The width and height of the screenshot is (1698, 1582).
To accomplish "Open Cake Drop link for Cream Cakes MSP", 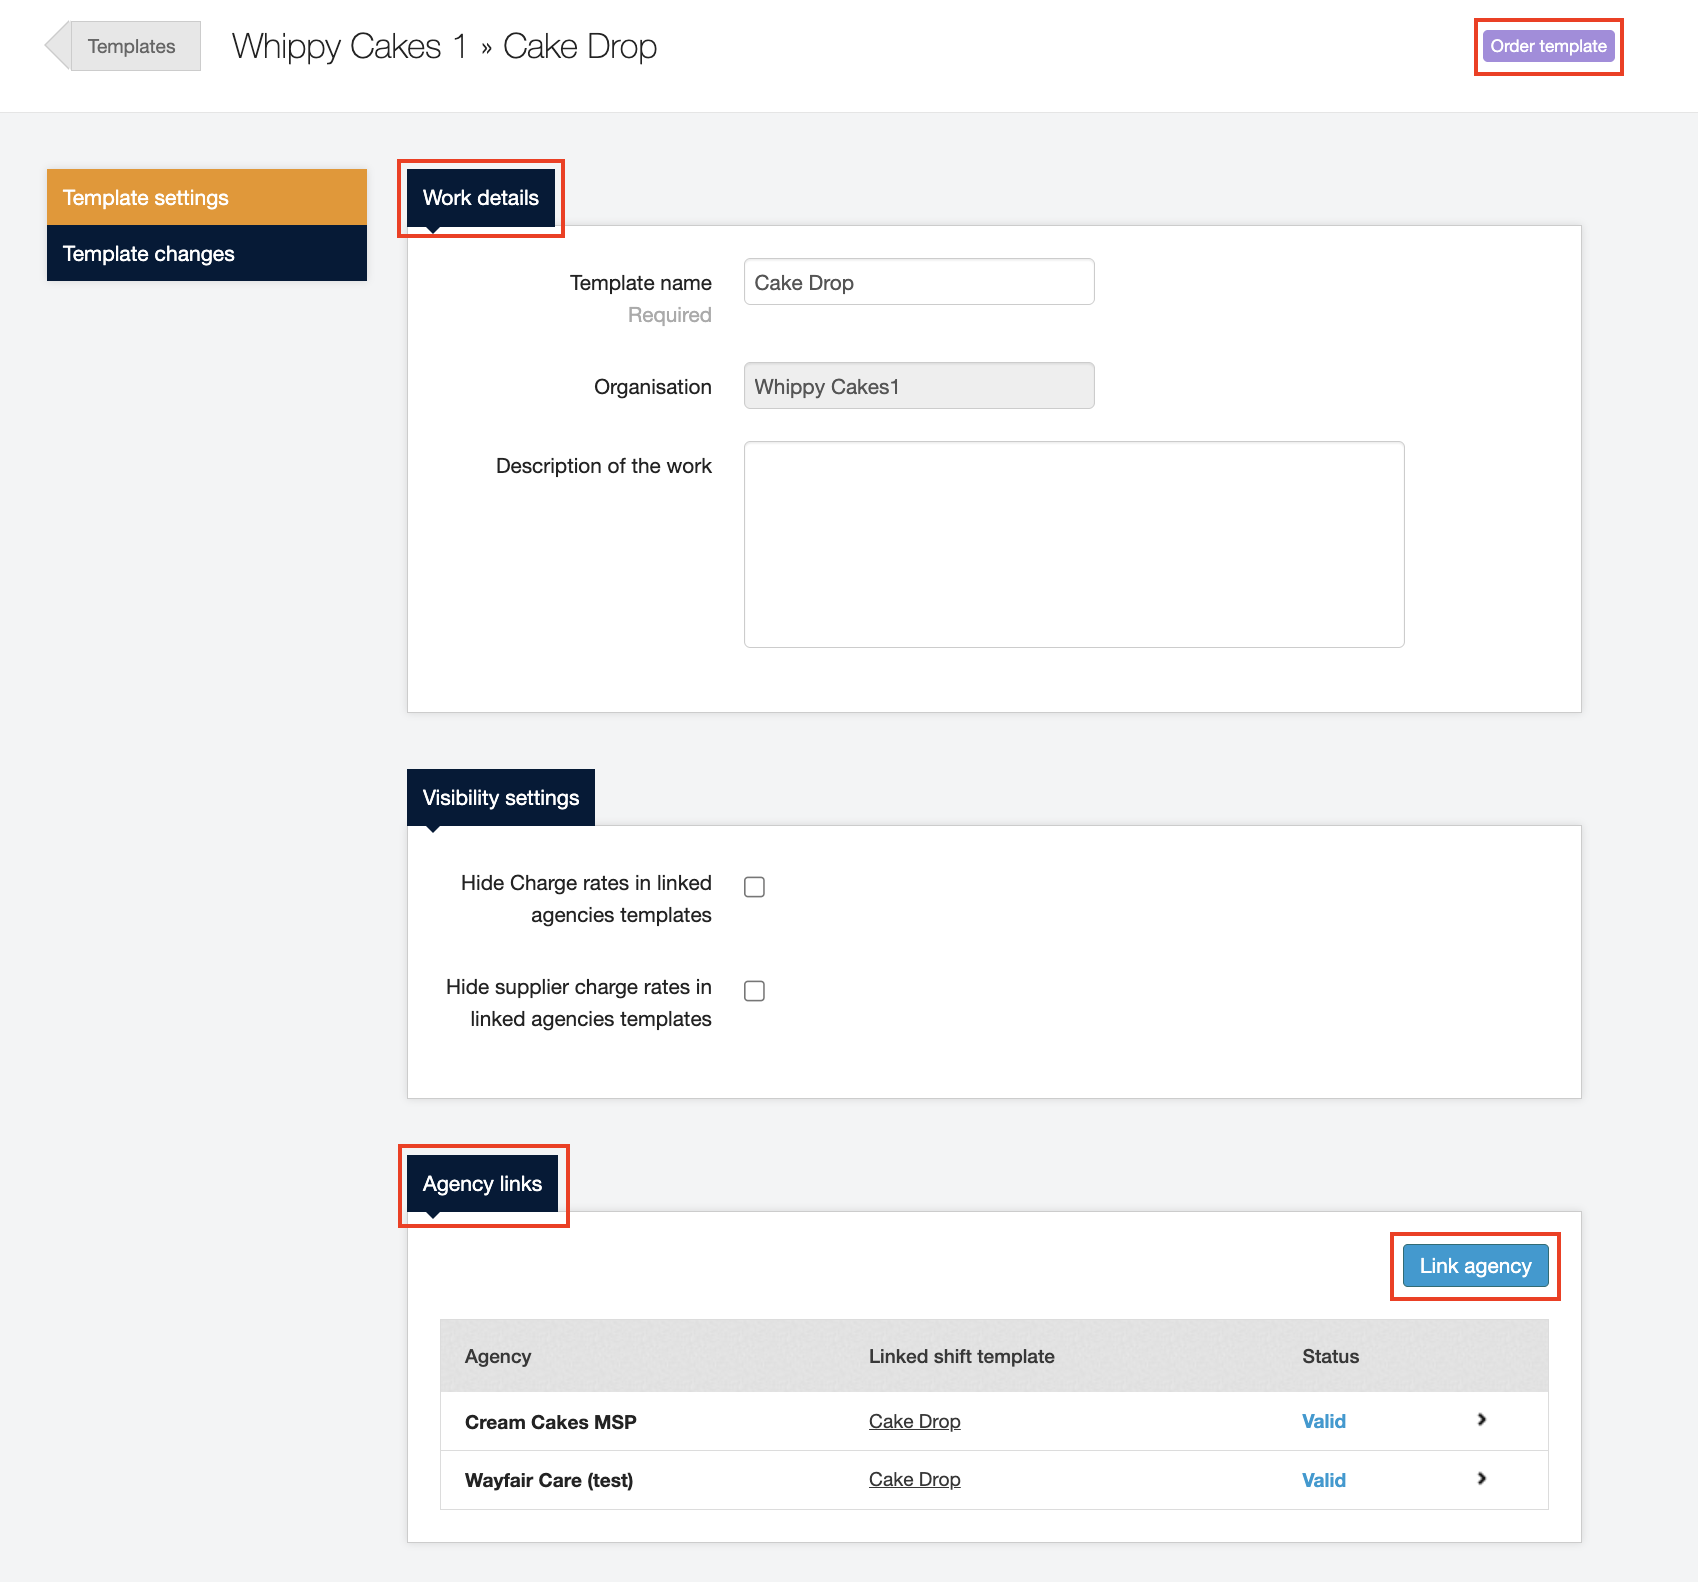I will (x=914, y=1421).
